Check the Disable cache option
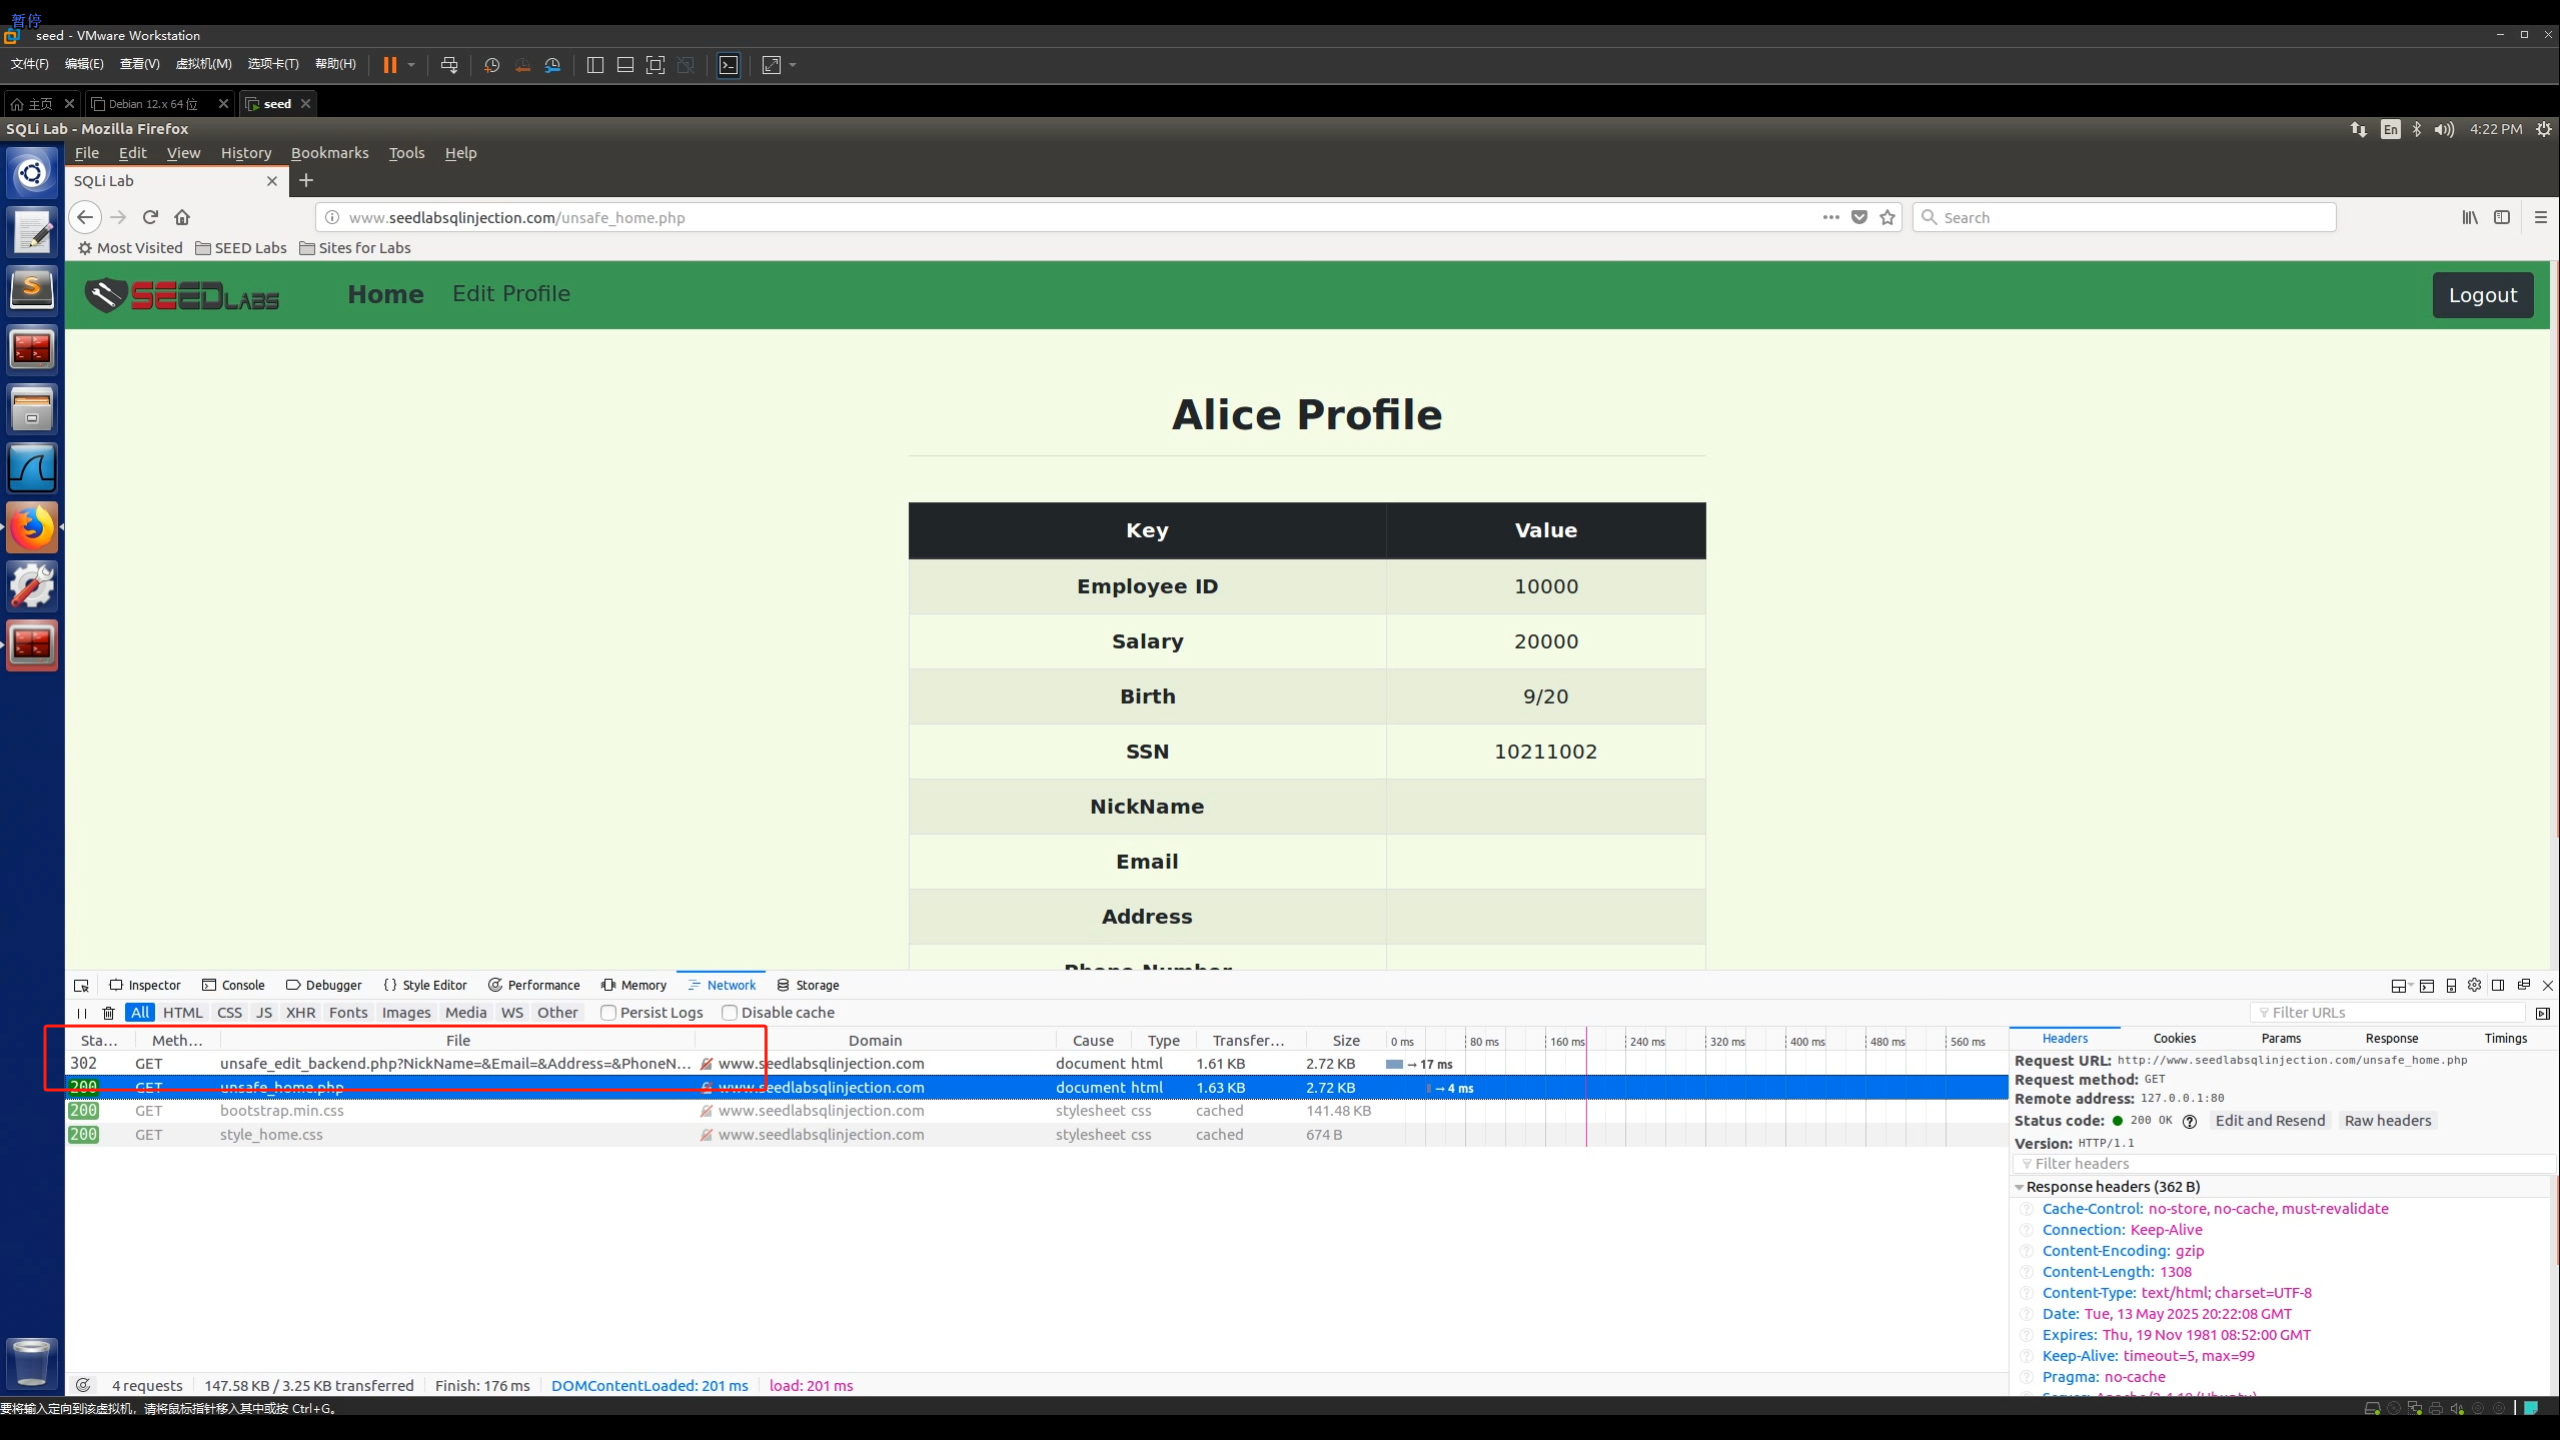This screenshot has height=1440, width=2560. click(730, 1012)
